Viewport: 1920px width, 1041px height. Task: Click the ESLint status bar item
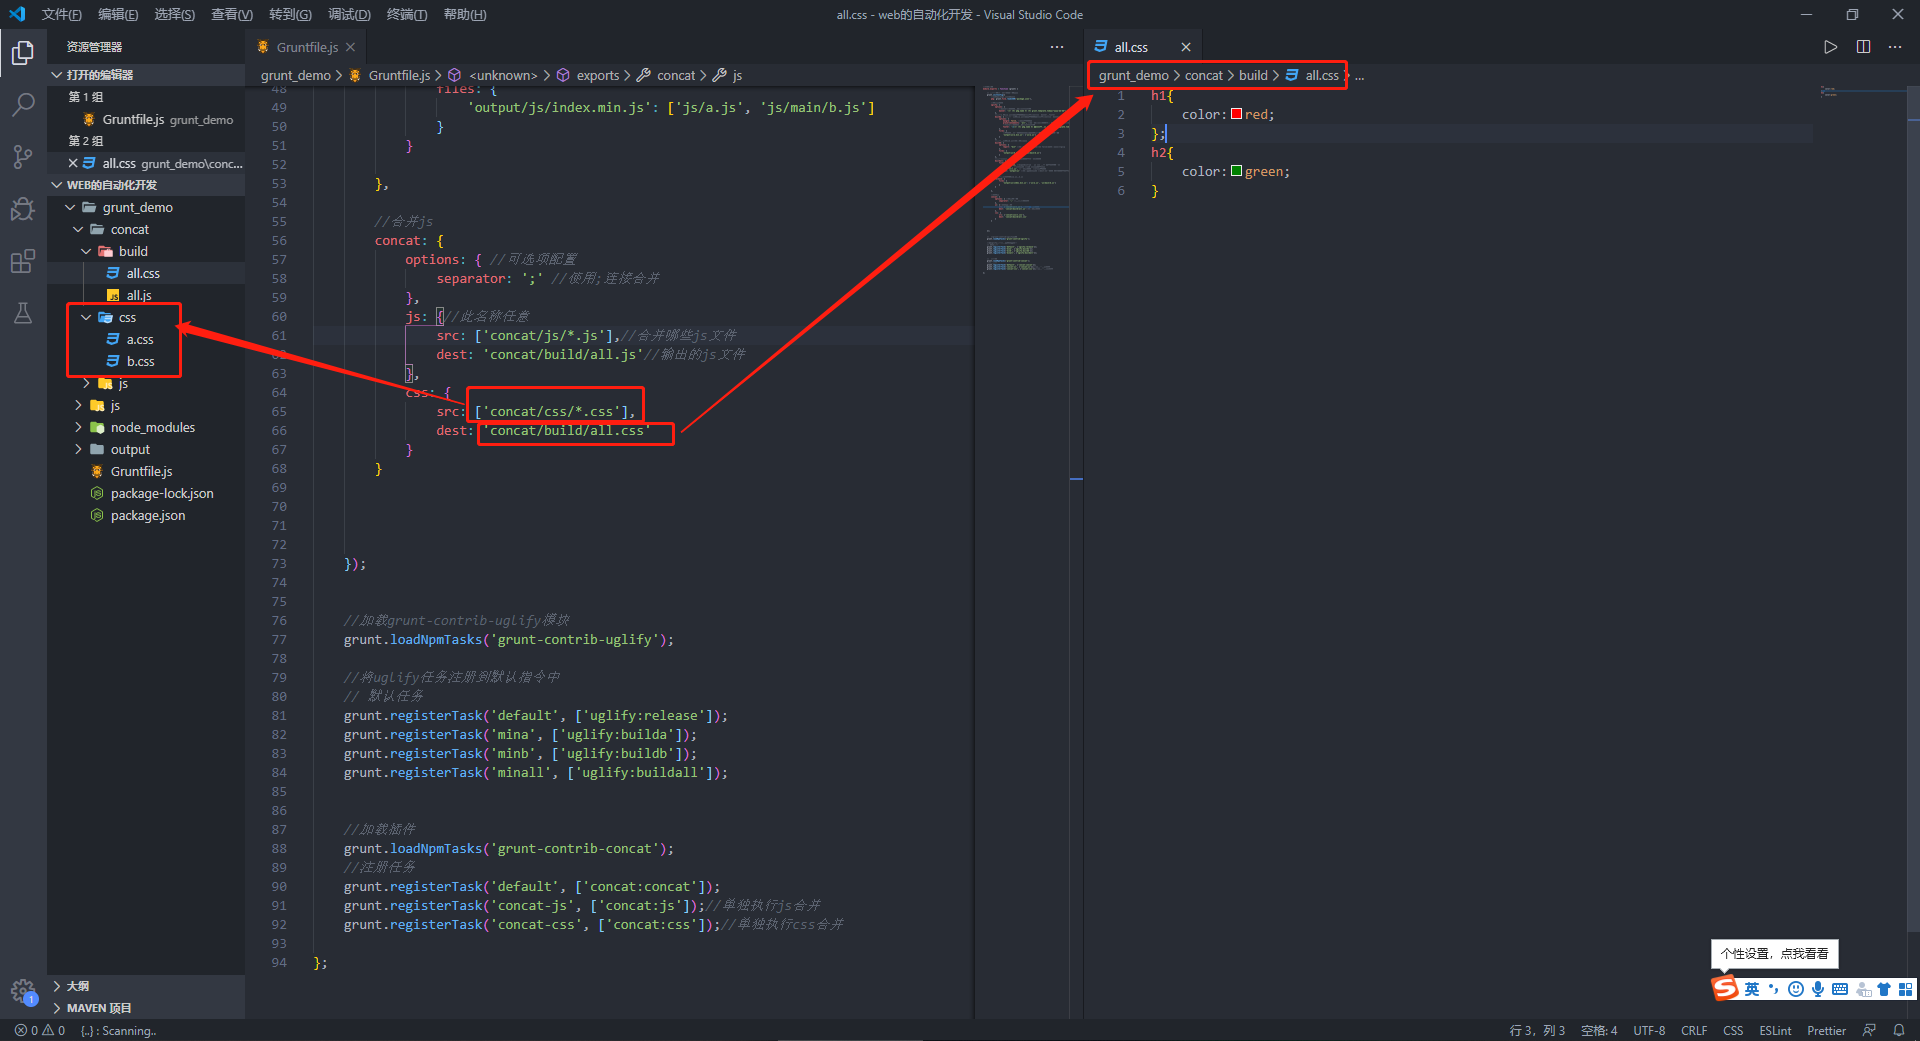(x=1775, y=1030)
